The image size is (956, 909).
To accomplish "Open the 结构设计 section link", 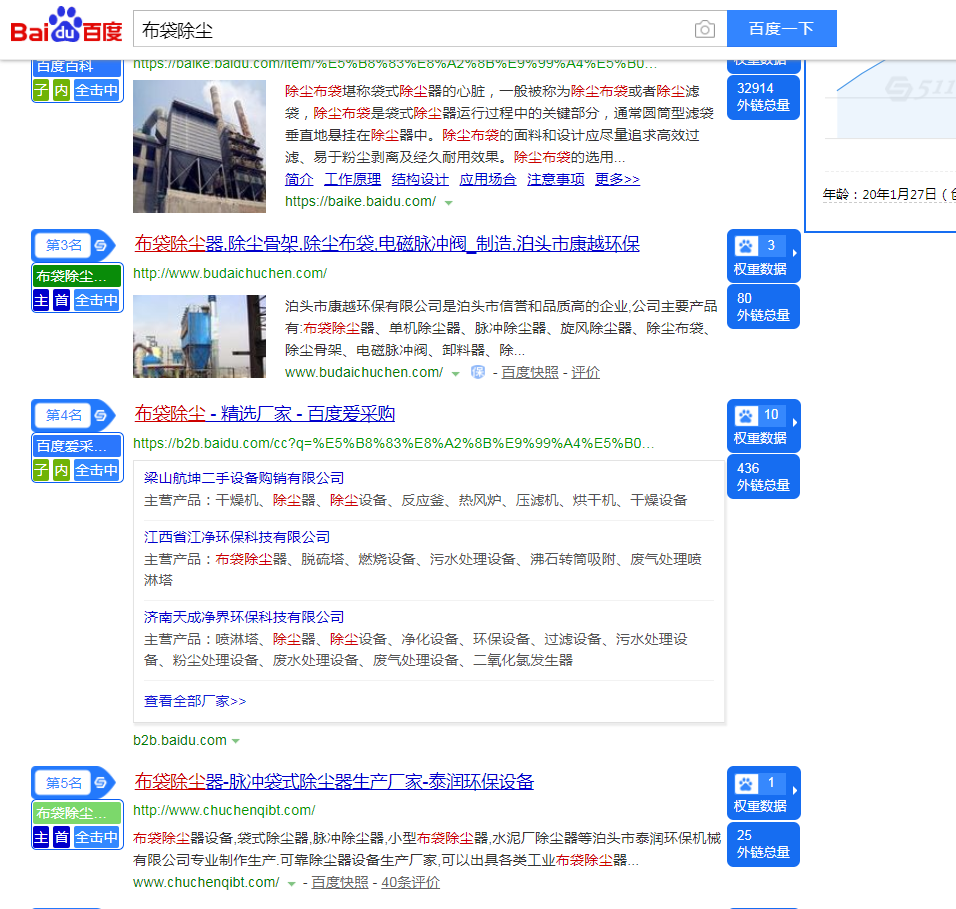I will (420, 179).
